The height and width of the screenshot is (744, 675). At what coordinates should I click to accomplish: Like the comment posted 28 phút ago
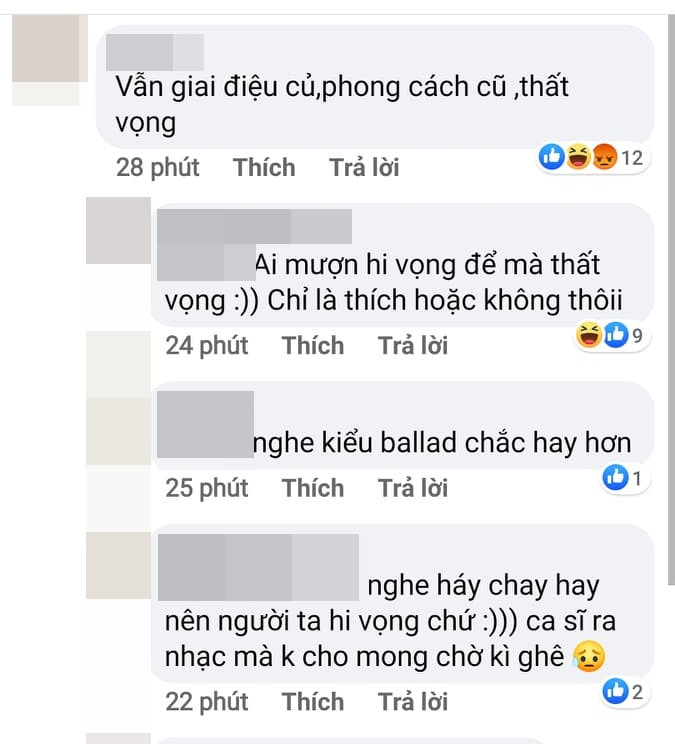(264, 167)
